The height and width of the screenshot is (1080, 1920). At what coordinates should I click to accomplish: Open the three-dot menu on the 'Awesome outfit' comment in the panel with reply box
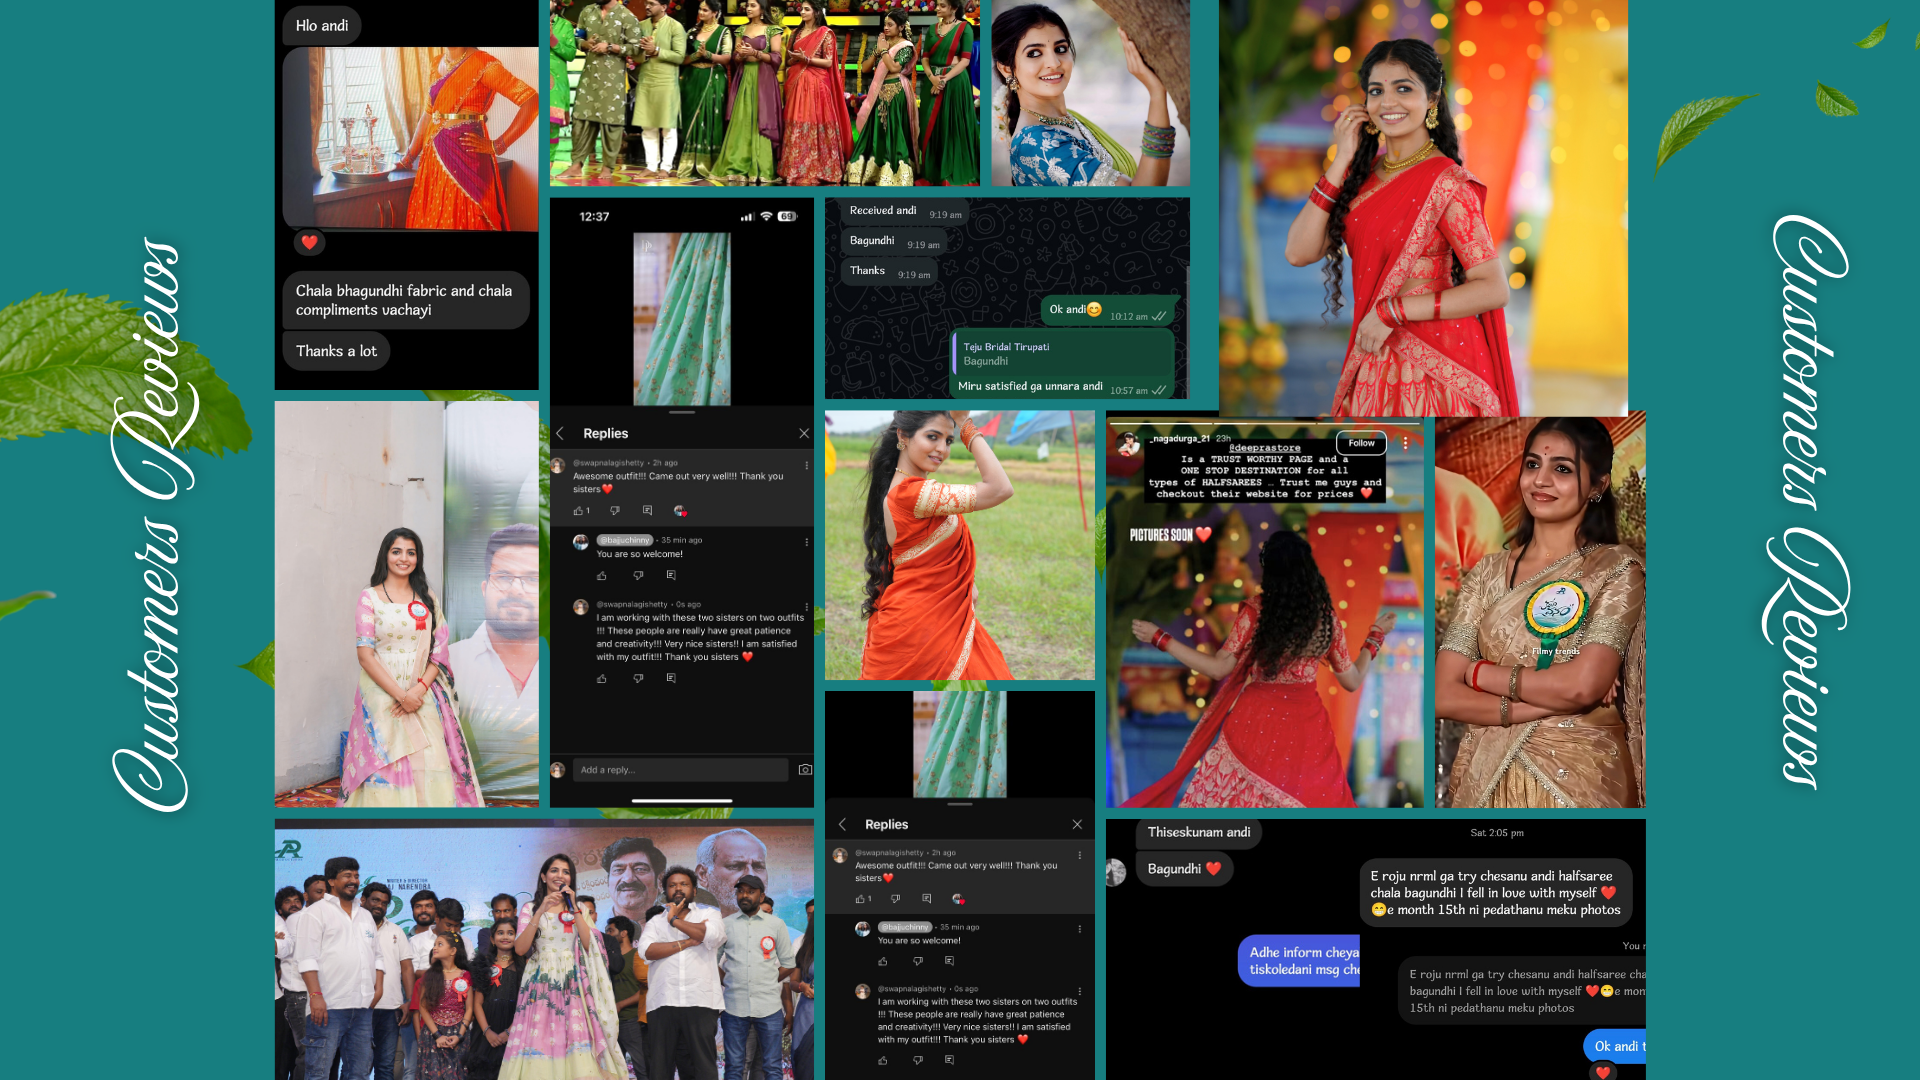806,466
